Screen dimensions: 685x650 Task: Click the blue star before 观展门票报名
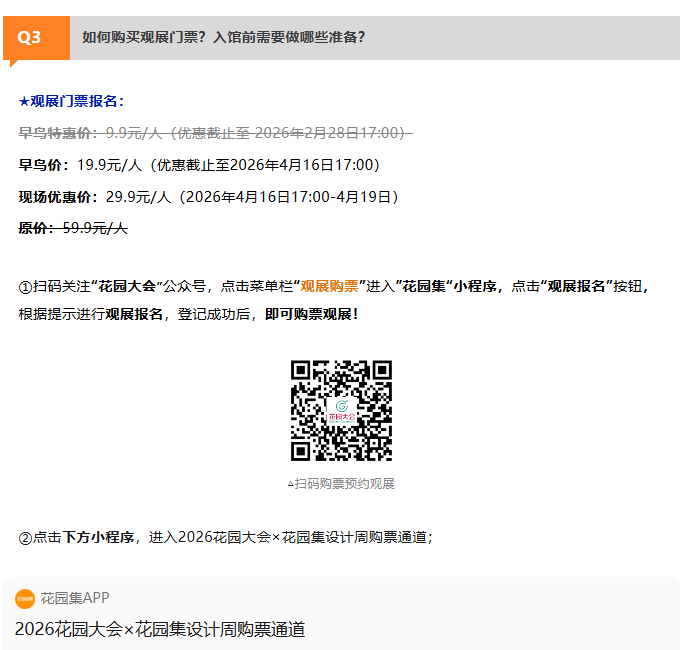[x=24, y=101]
